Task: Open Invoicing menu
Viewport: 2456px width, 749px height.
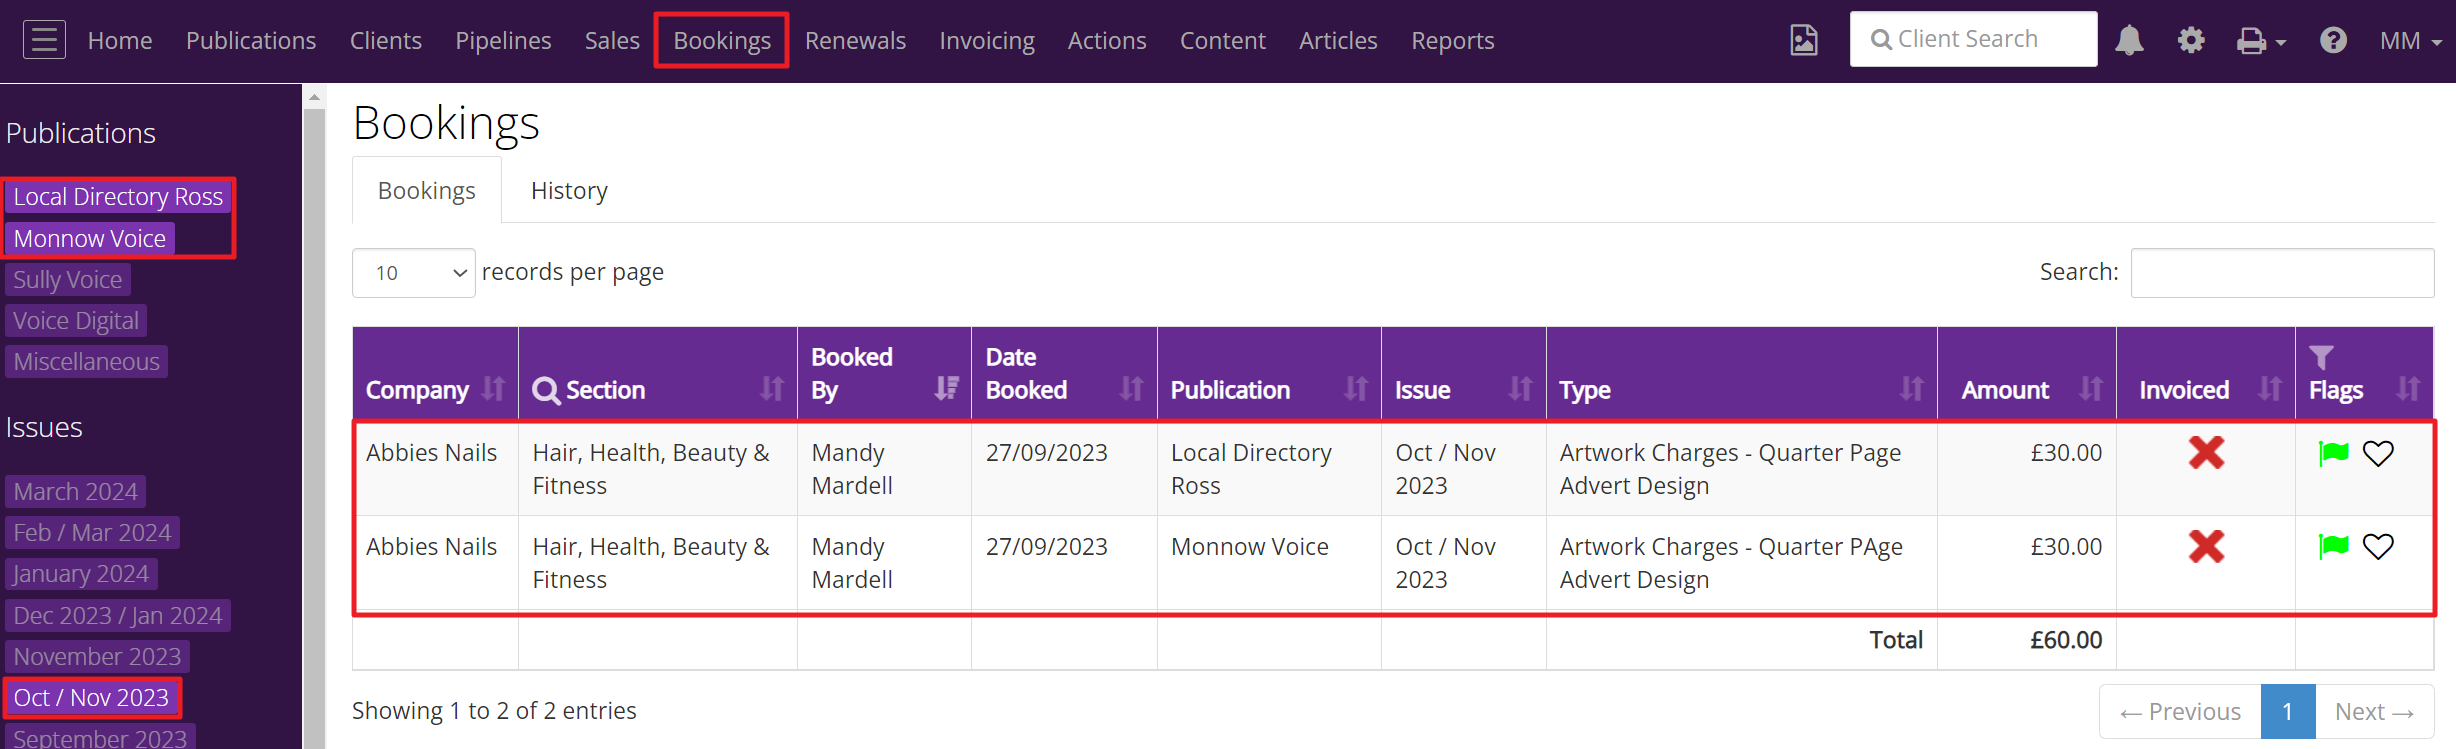Action: [x=987, y=41]
